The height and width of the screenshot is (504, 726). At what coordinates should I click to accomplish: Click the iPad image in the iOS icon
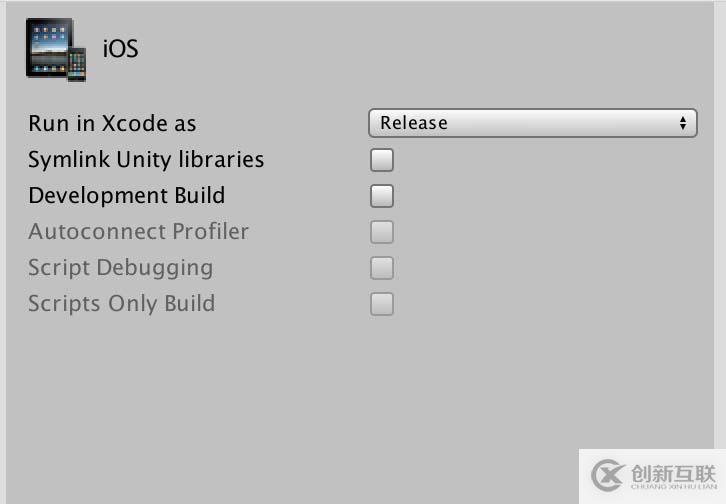pos(48,46)
